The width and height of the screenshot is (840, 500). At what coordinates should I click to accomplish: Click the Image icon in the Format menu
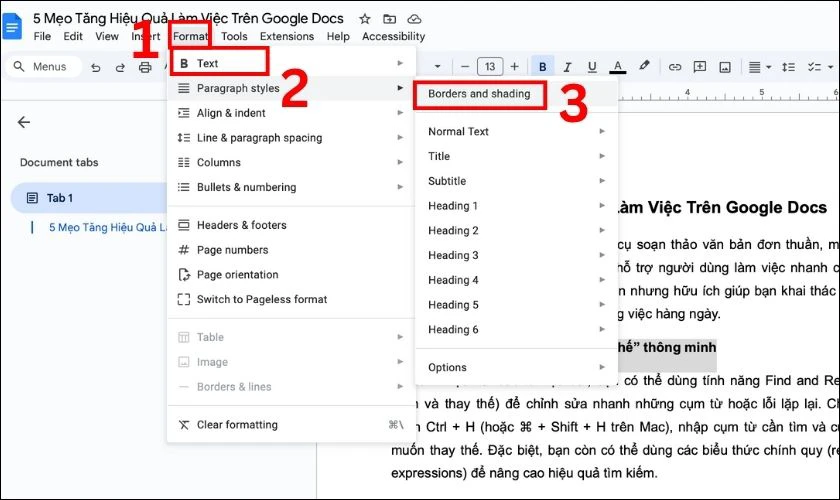click(183, 362)
